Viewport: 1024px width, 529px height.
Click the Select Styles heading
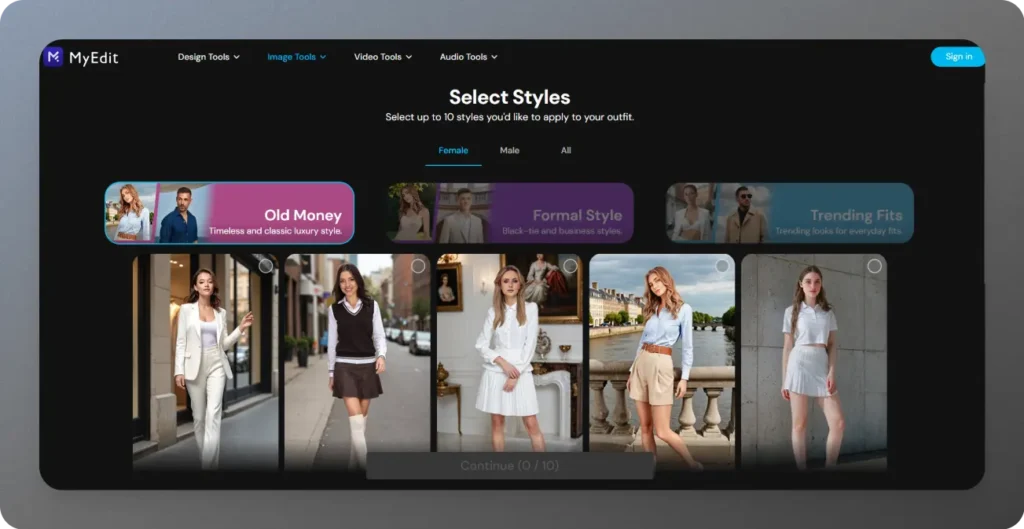(509, 97)
